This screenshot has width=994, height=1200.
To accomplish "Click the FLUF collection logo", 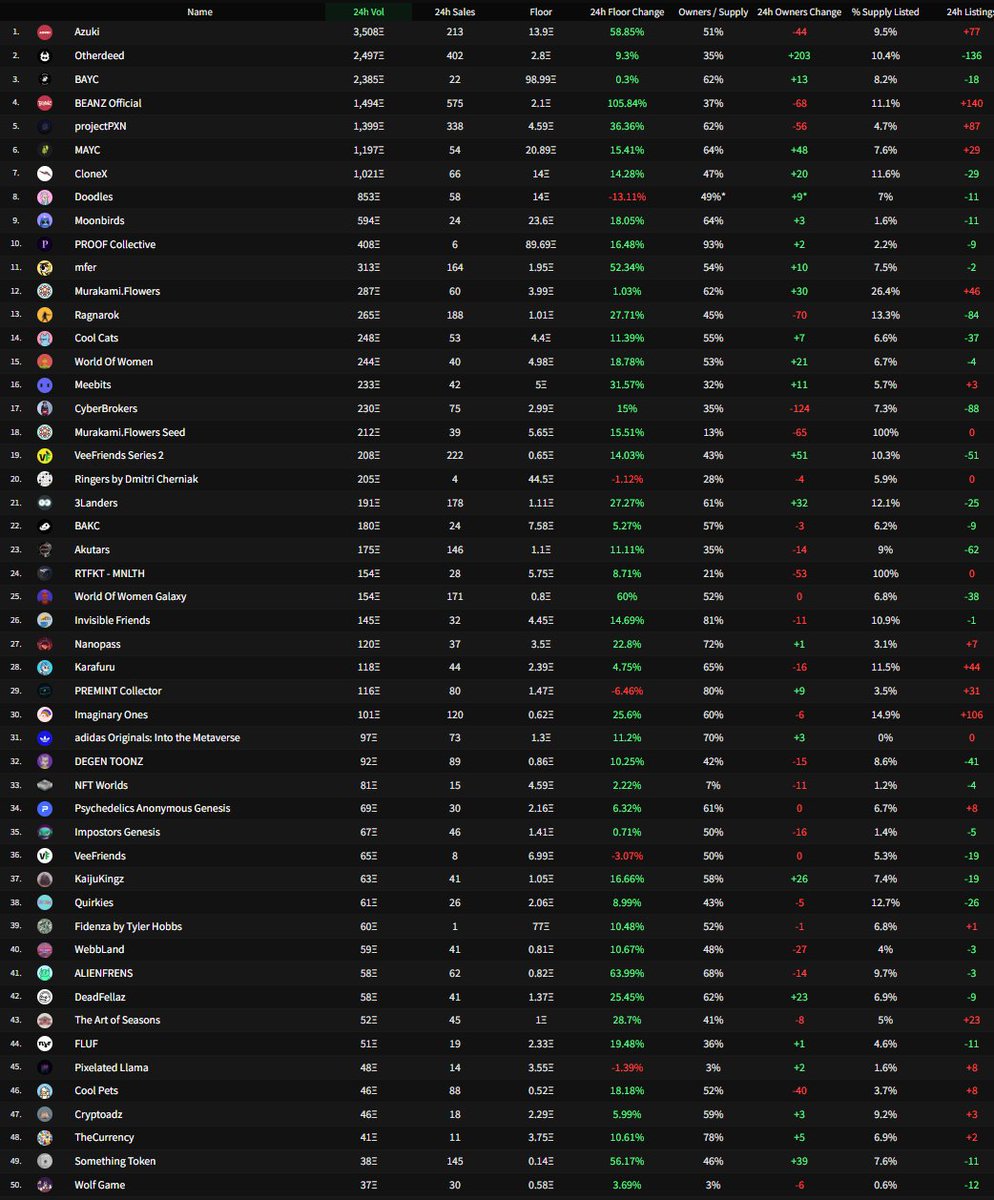I will point(45,1044).
